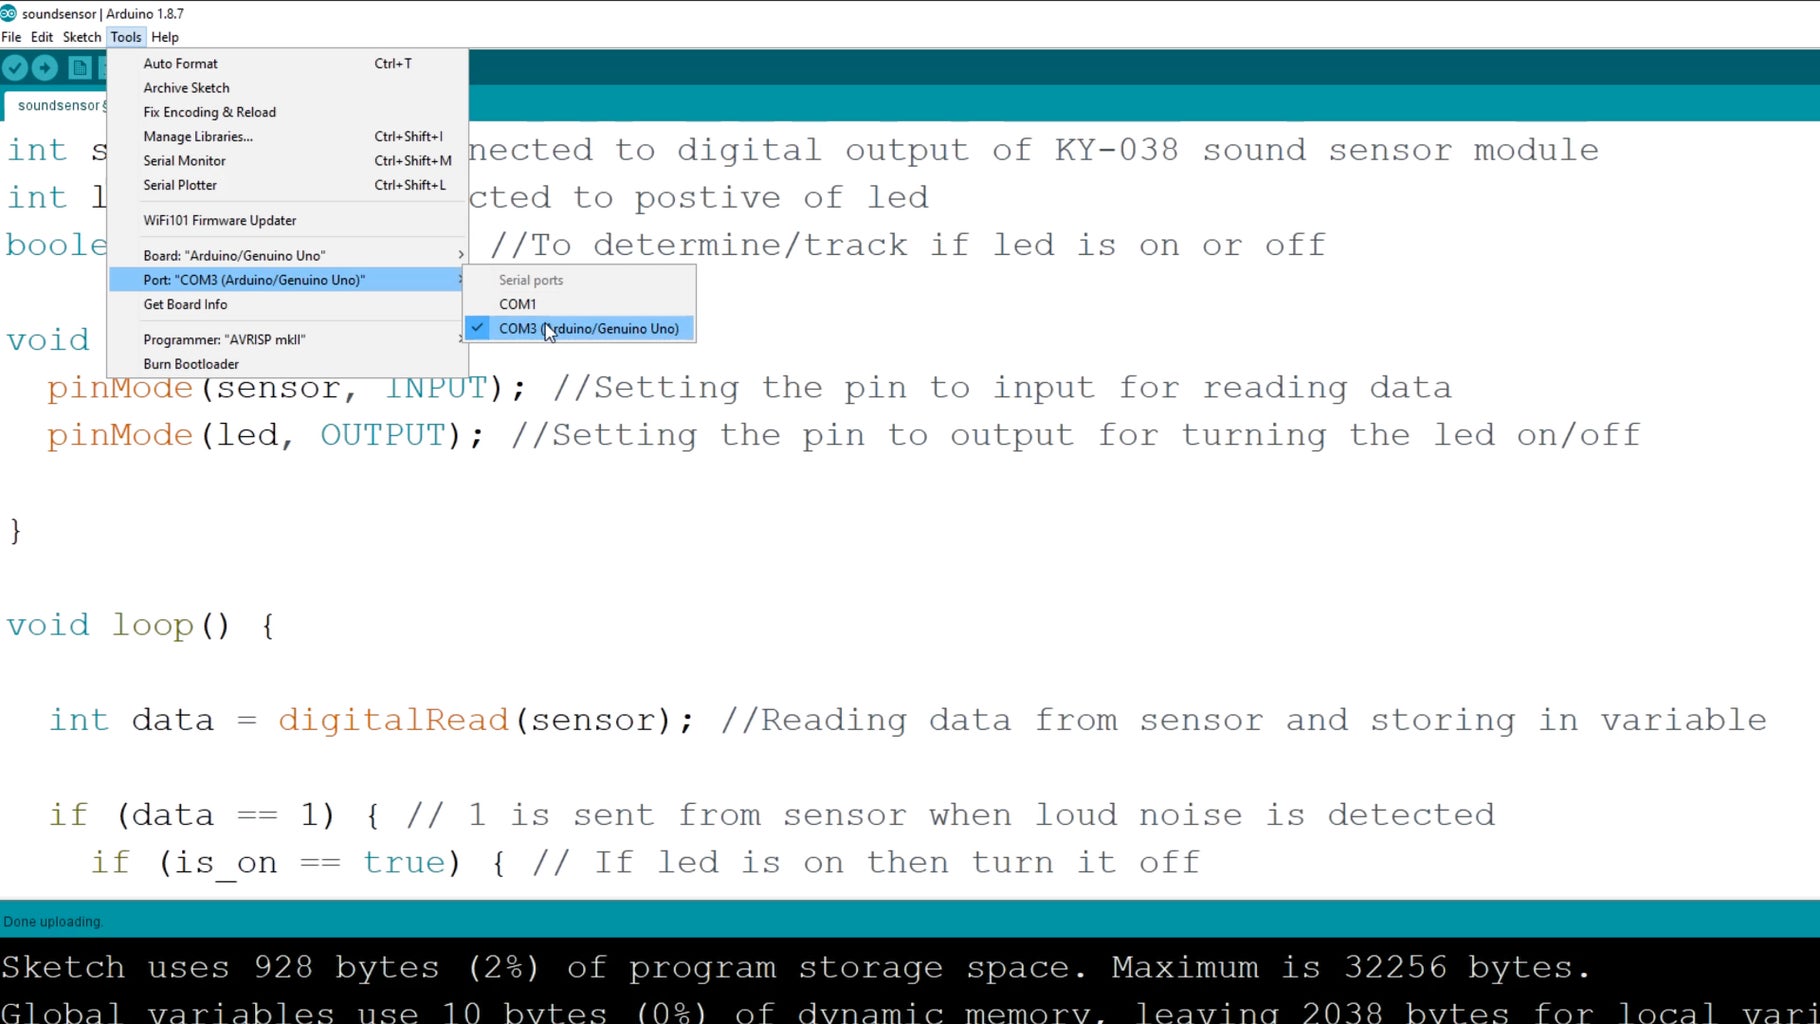The image size is (1820, 1024).
Task: Click the Arduino logo in the title bar
Action: click(9, 13)
